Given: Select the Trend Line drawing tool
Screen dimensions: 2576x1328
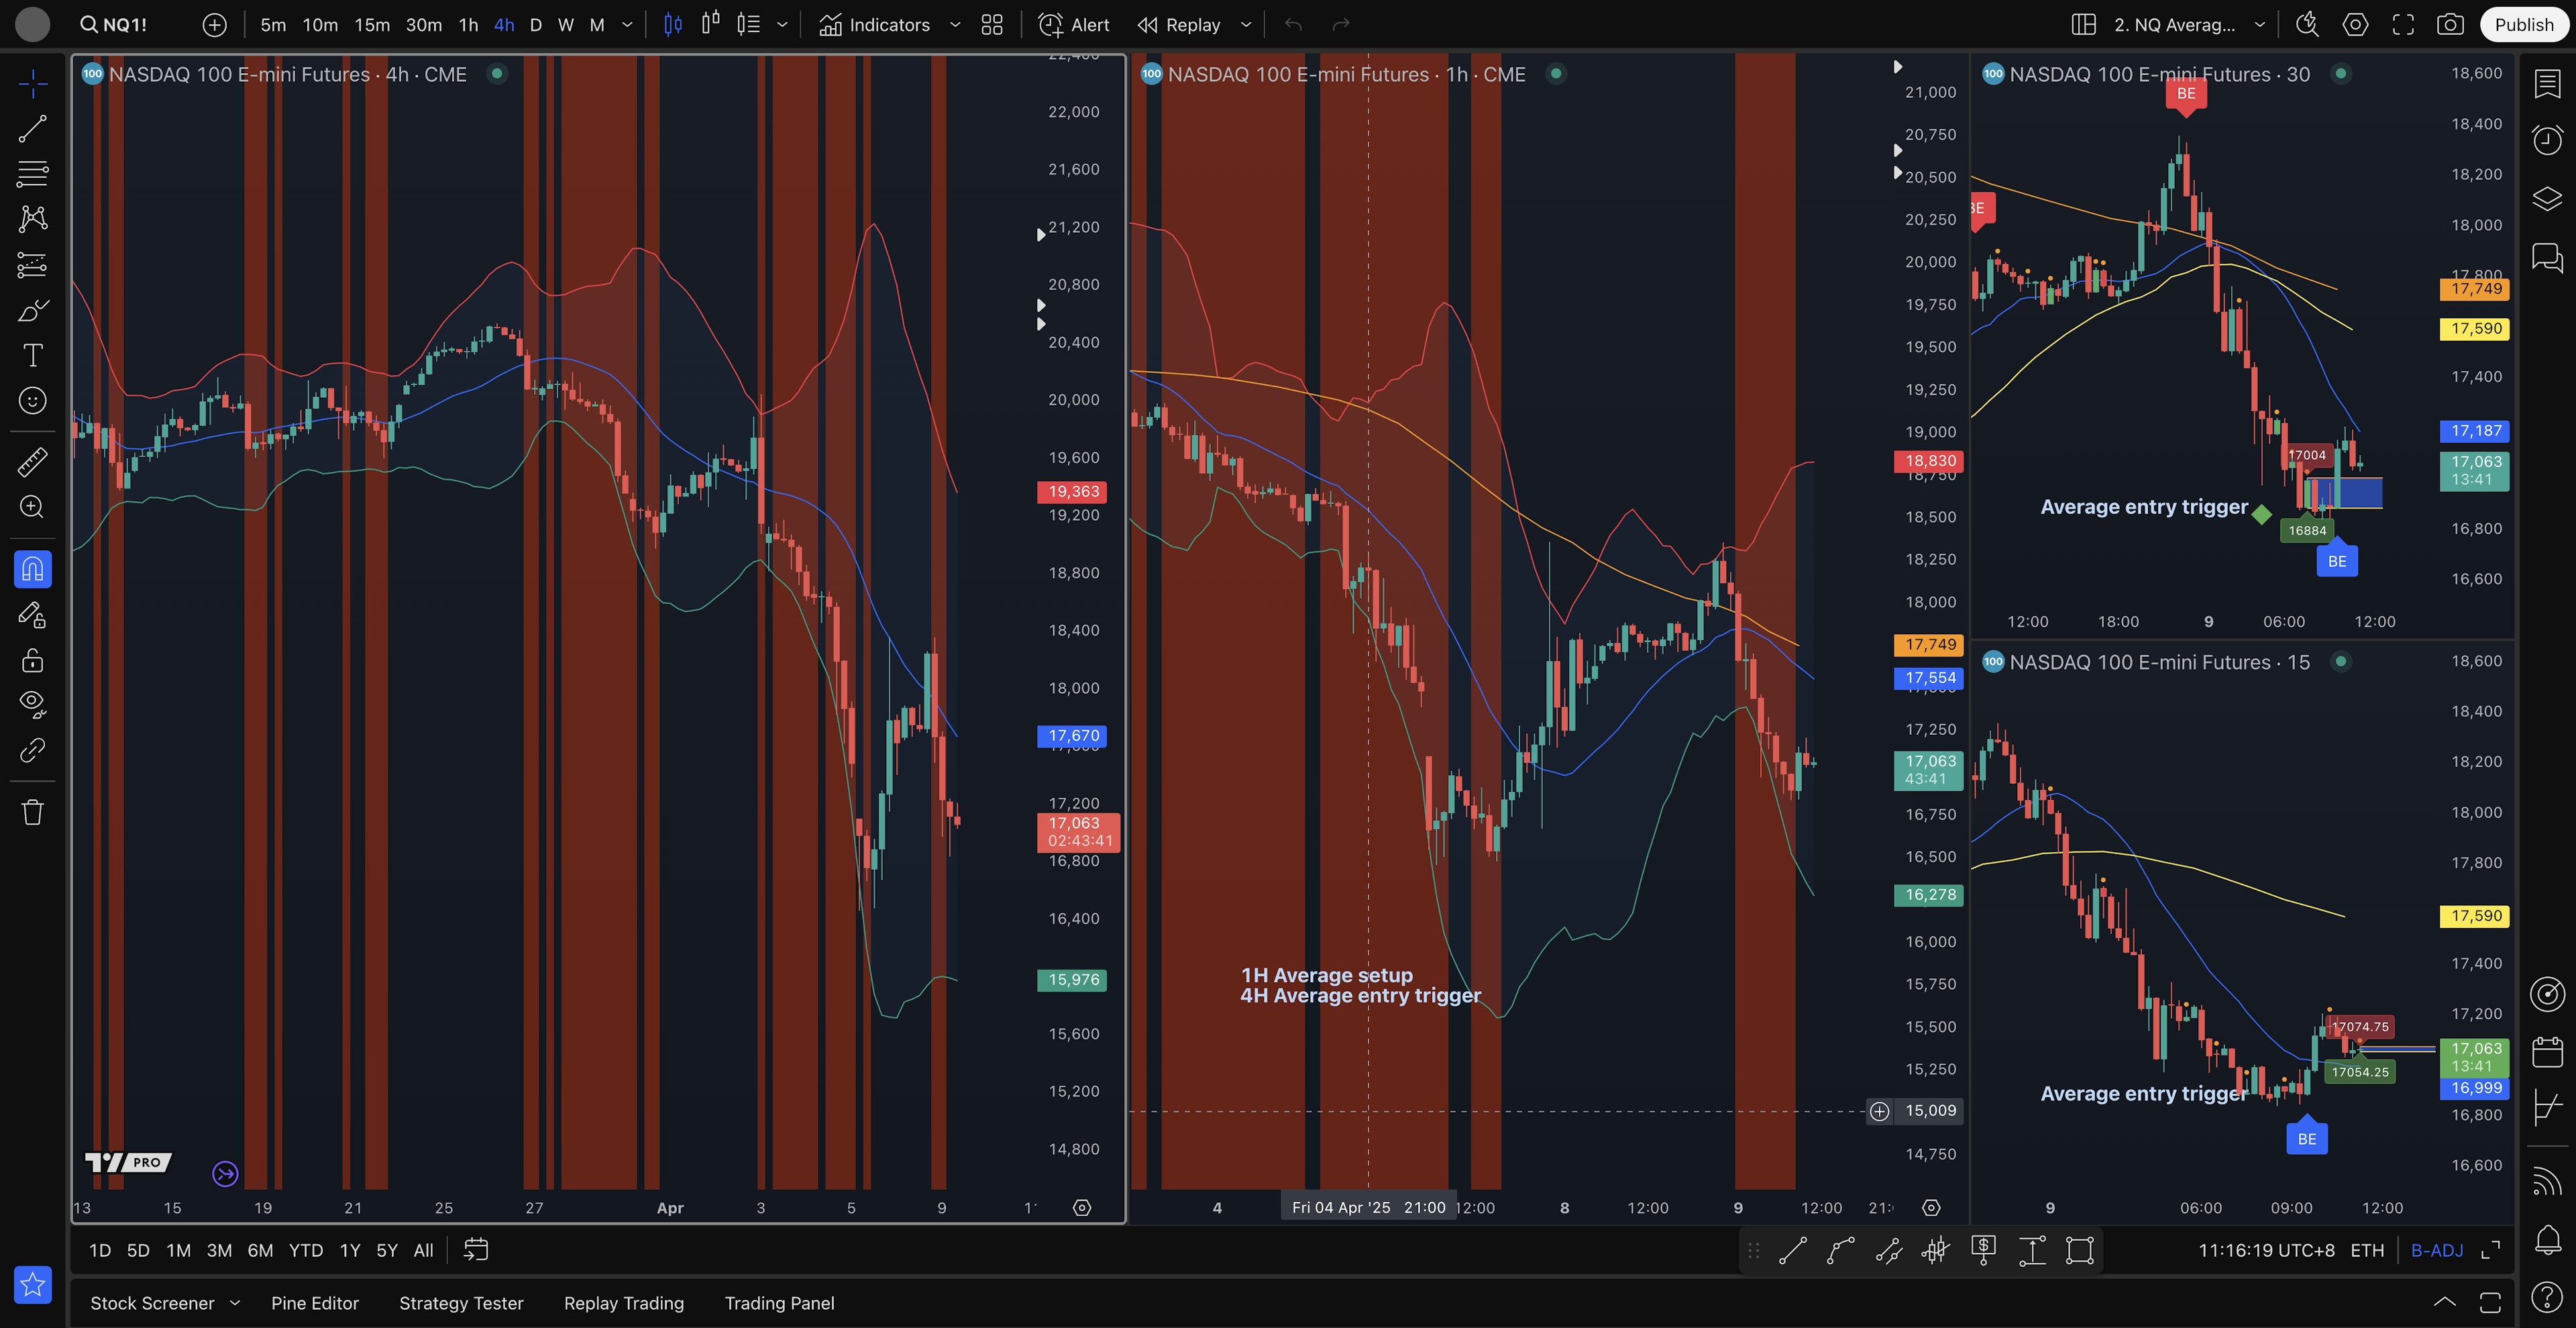Looking at the screenshot, I should 32,128.
